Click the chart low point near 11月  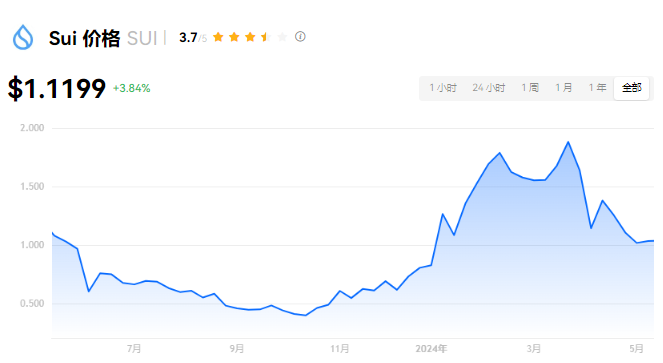[306, 315]
